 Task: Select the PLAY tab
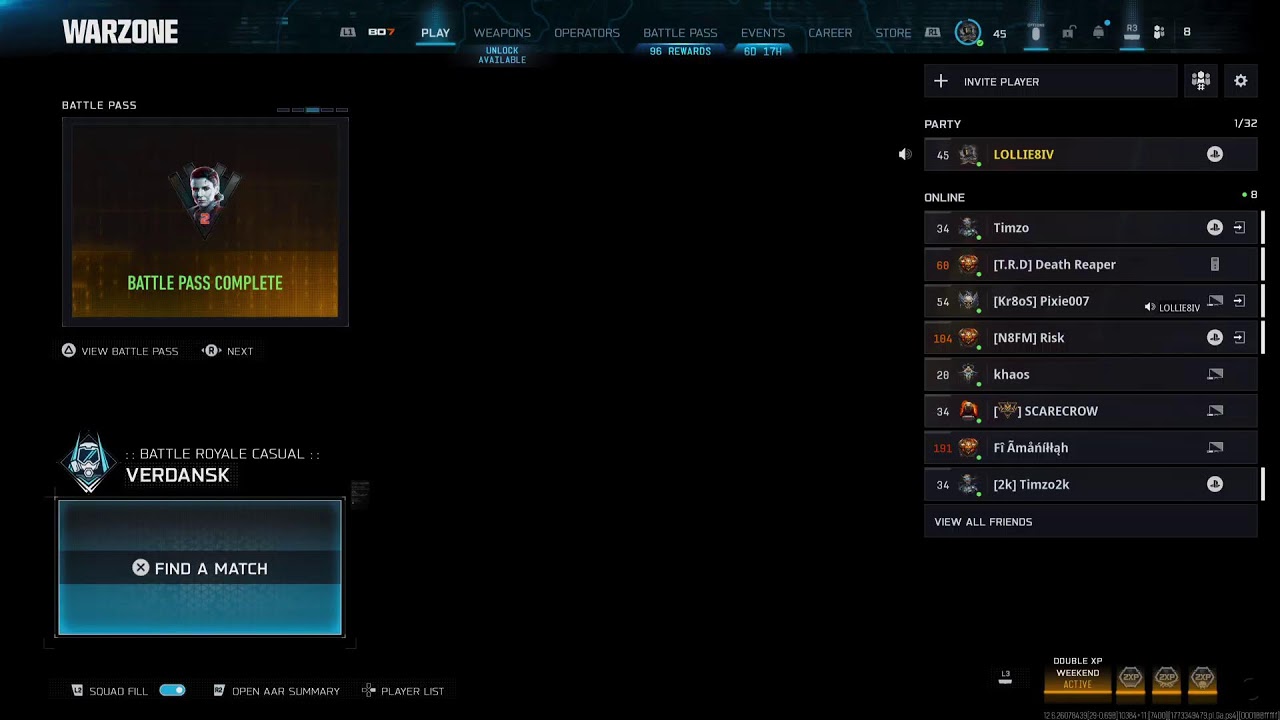pos(435,33)
